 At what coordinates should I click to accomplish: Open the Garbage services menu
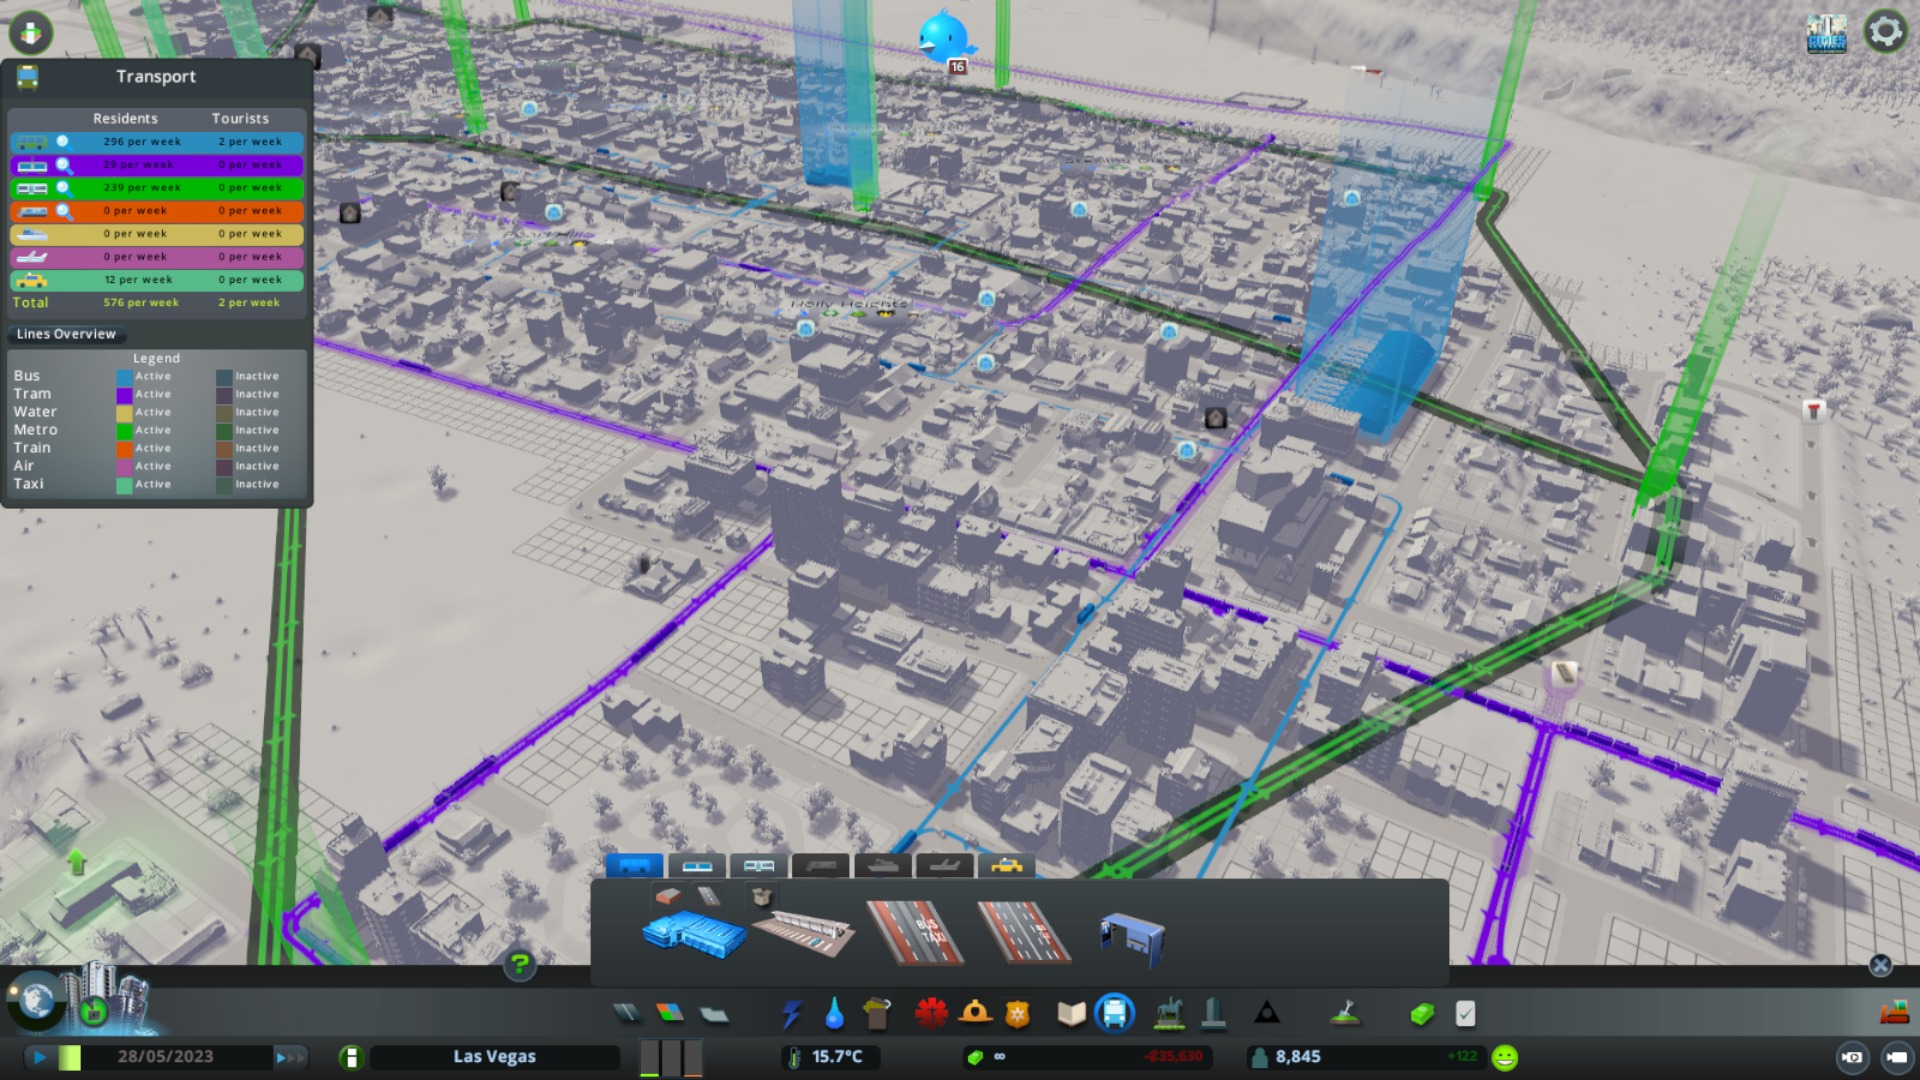click(877, 1014)
